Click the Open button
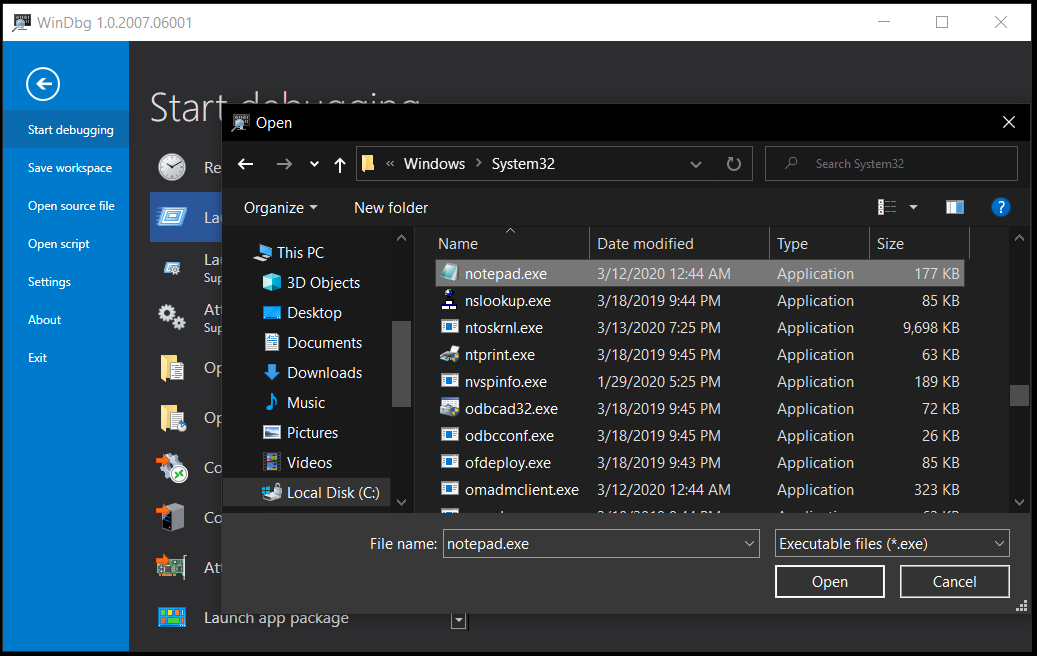This screenshot has height=656, width=1037. [x=829, y=581]
